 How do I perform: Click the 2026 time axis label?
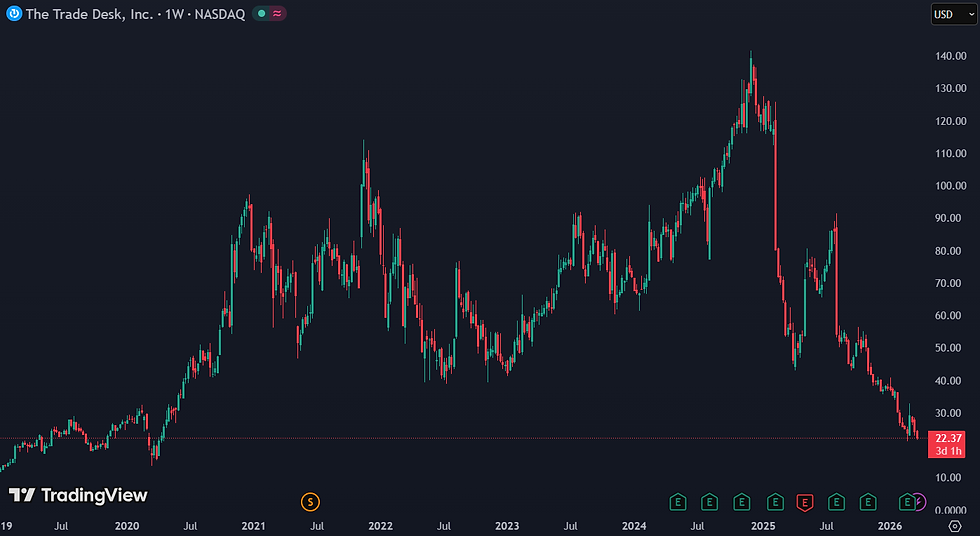click(x=889, y=526)
